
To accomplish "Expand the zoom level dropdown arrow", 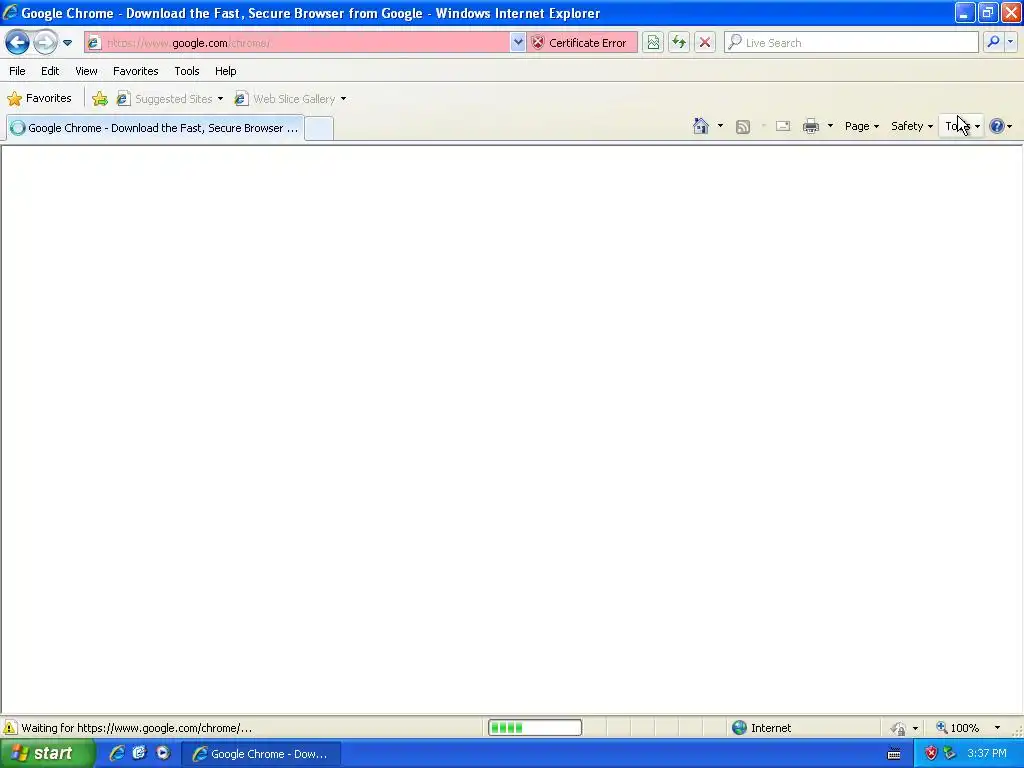I will click(997, 728).
